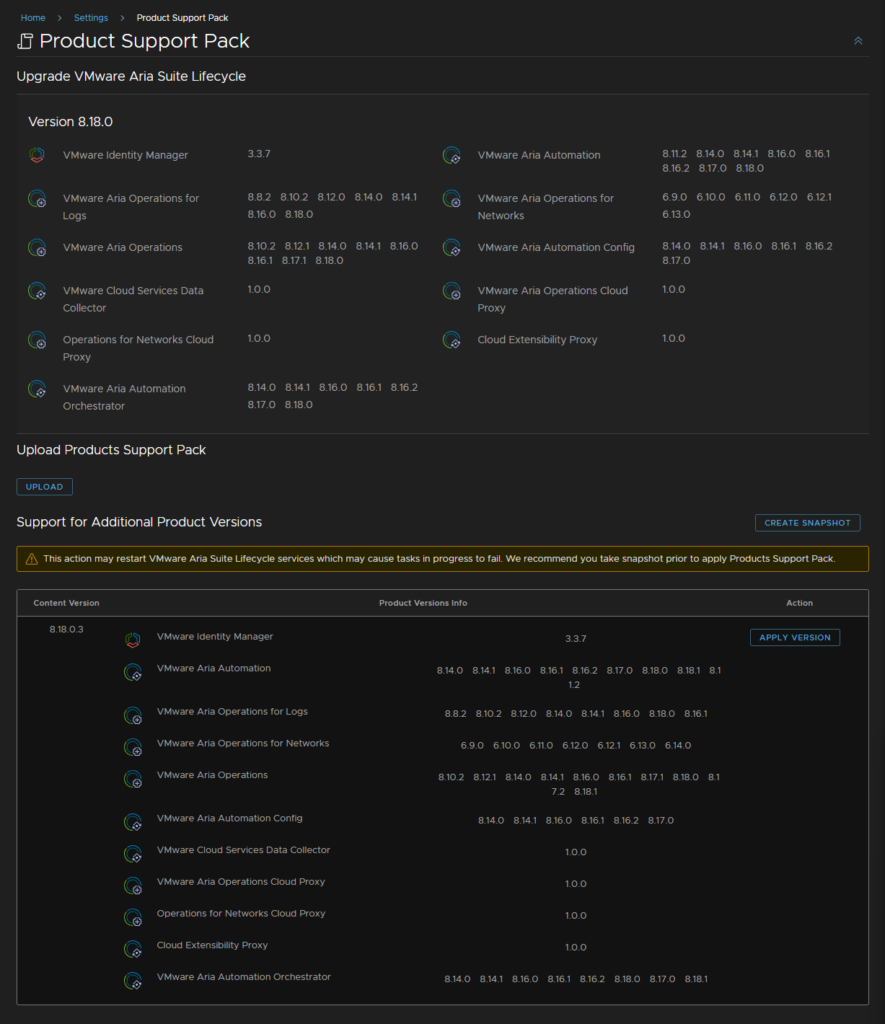Click VMware Identity Manager label in upper section
Viewport: 885px width, 1024px height.
coord(125,155)
